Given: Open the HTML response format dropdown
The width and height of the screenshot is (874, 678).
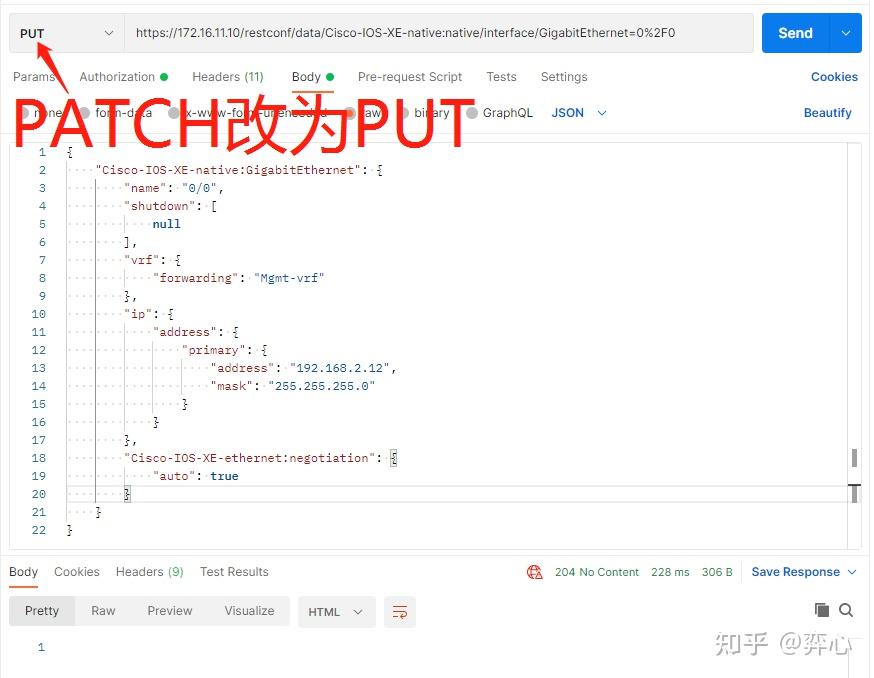Looking at the screenshot, I should (336, 611).
